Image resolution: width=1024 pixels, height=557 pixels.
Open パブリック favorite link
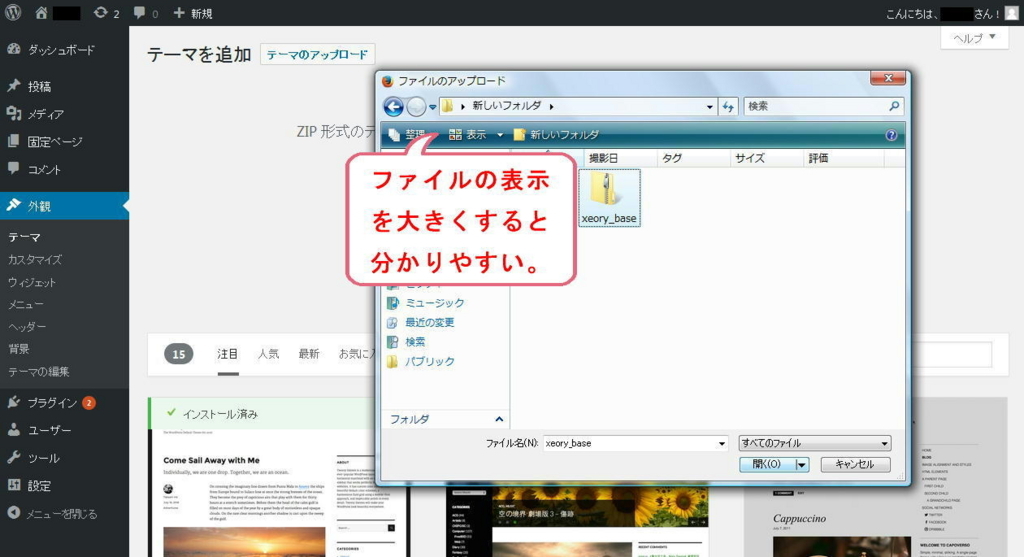(x=421, y=361)
